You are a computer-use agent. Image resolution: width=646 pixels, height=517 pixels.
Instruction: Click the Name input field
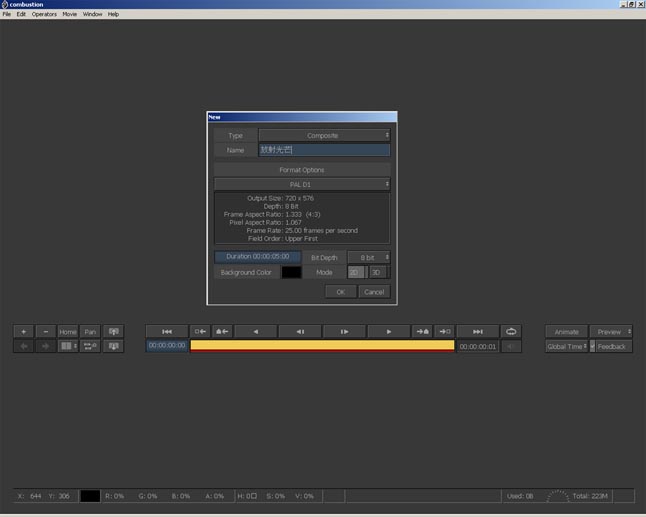click(x=324, y=150)
